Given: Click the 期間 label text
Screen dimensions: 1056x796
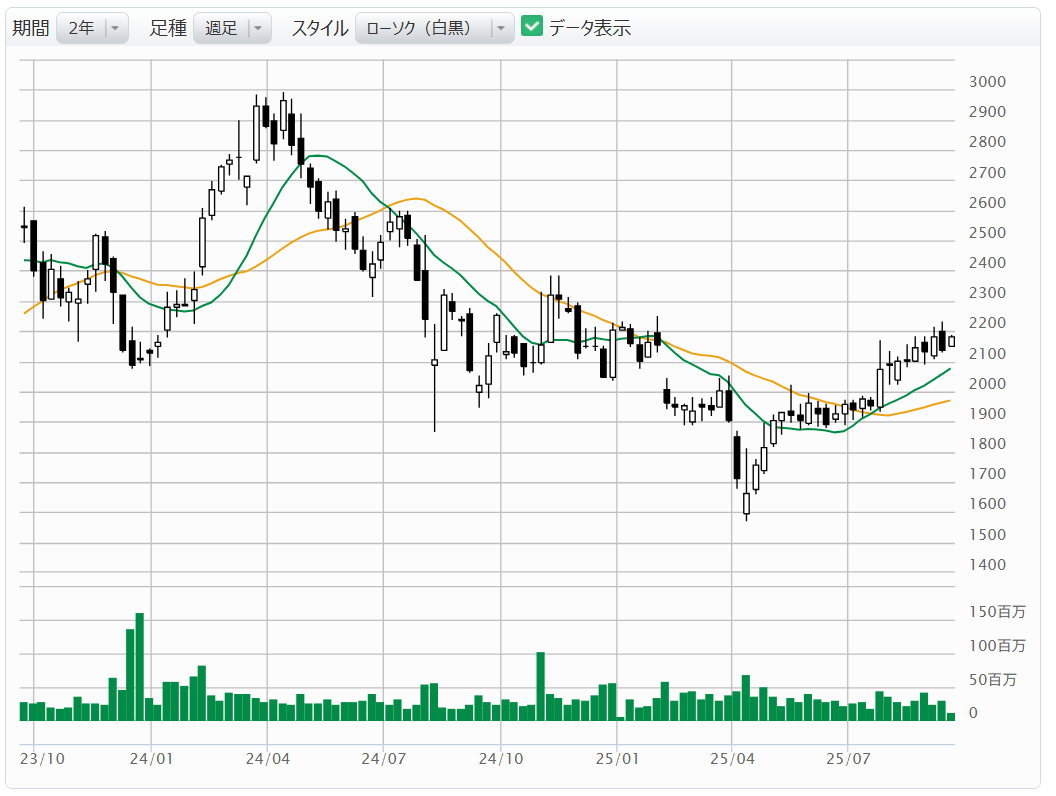Looking at the screenshot, I should click(30, 28).
